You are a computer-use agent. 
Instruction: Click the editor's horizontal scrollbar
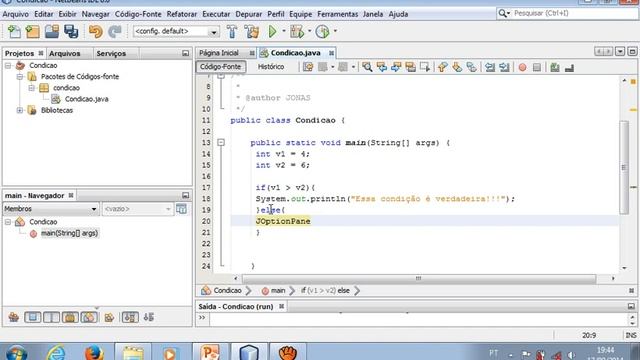[419, 279]
